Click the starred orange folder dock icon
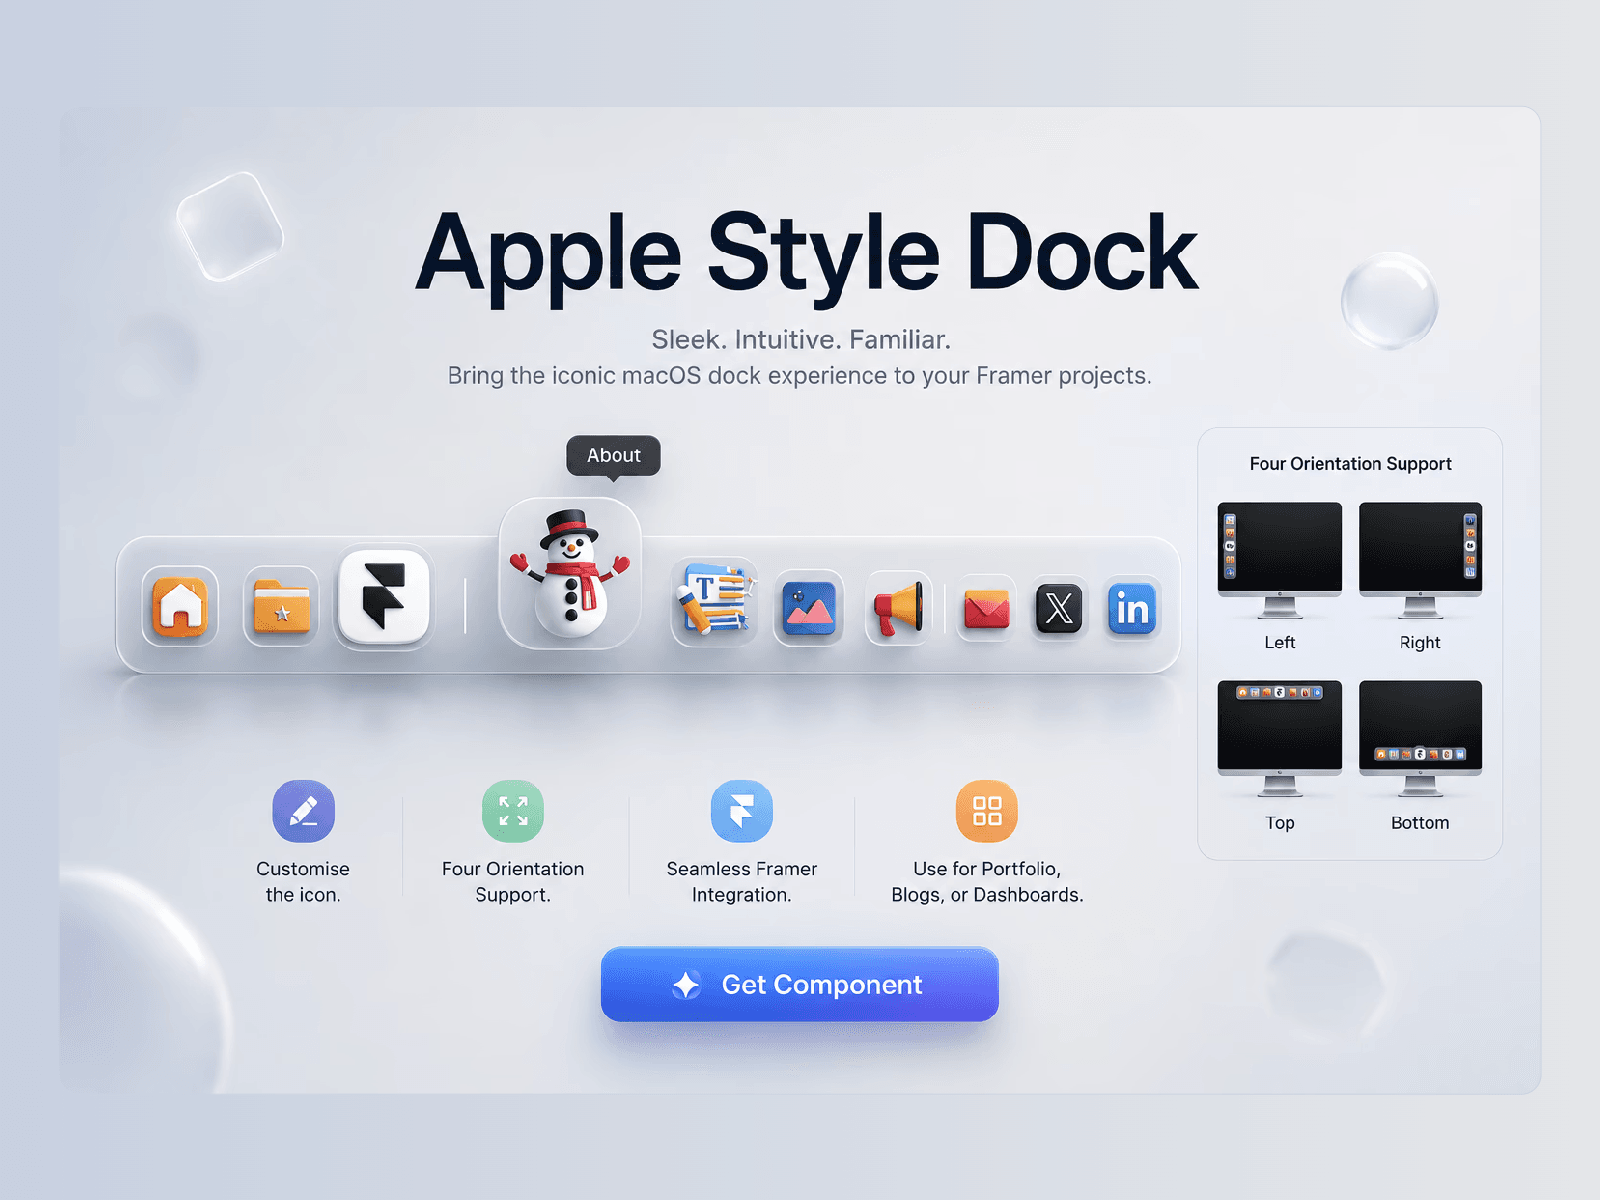 coord(281,606)
